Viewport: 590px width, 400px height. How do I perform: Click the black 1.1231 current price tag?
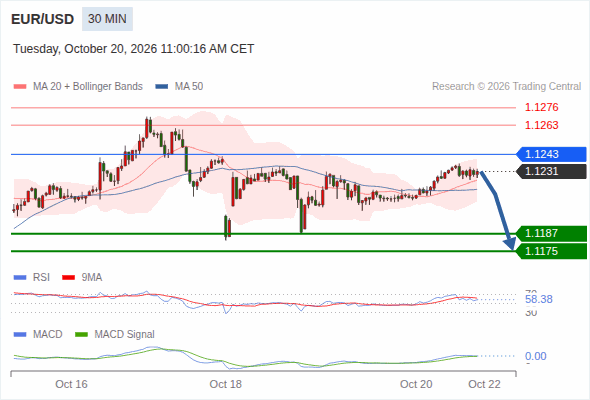pyautogui.click(x=551, y=171)
